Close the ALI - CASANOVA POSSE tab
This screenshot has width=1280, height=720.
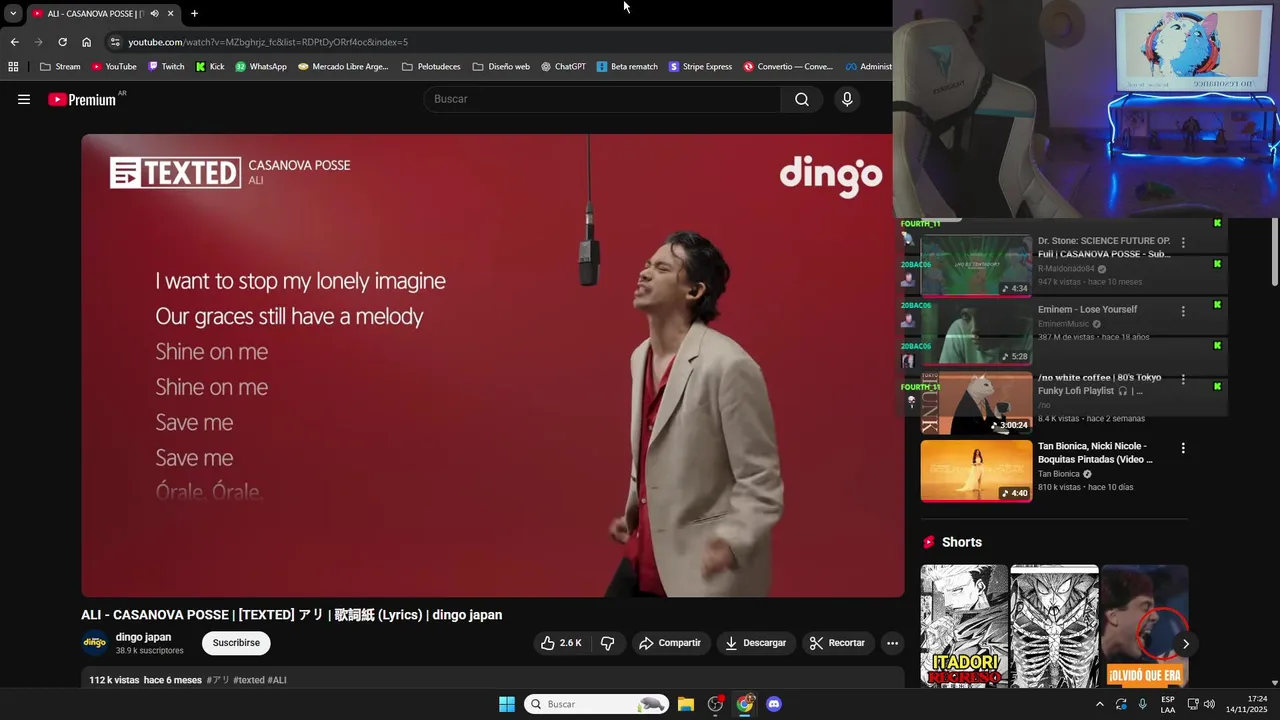tap(170, 14)
